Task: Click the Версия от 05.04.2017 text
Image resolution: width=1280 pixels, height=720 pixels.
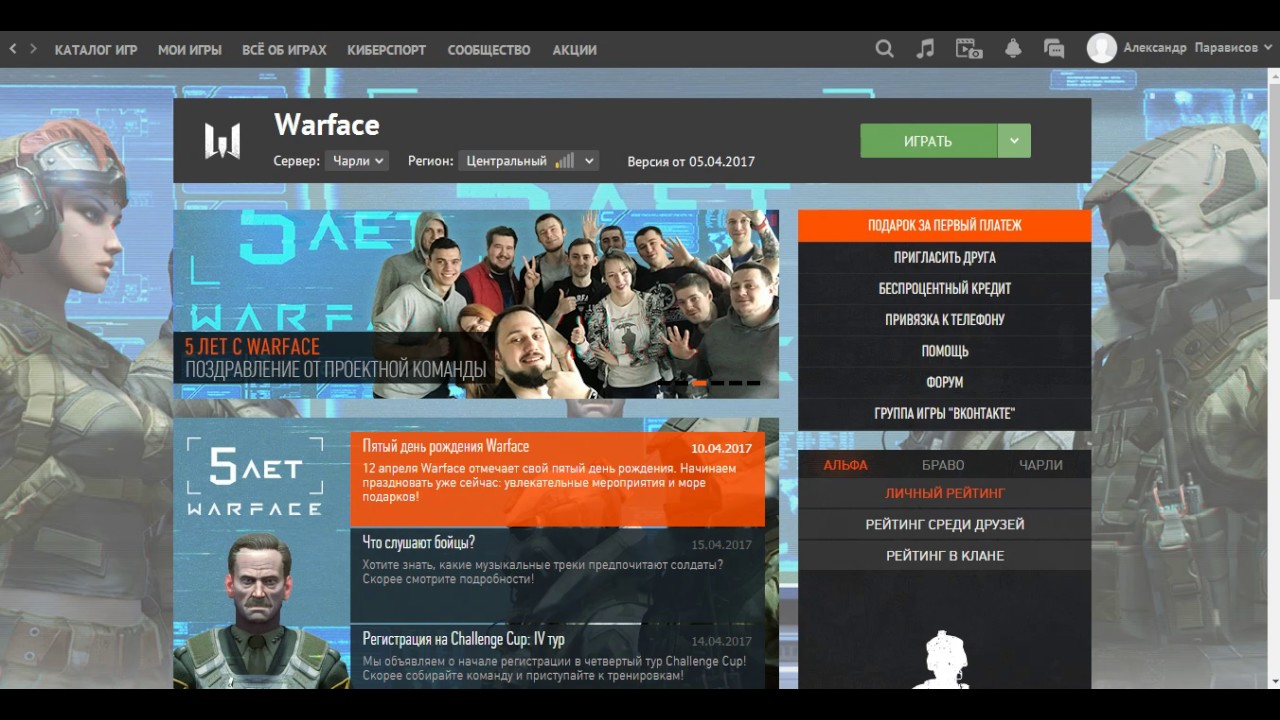Action: [x=691, y=161]
